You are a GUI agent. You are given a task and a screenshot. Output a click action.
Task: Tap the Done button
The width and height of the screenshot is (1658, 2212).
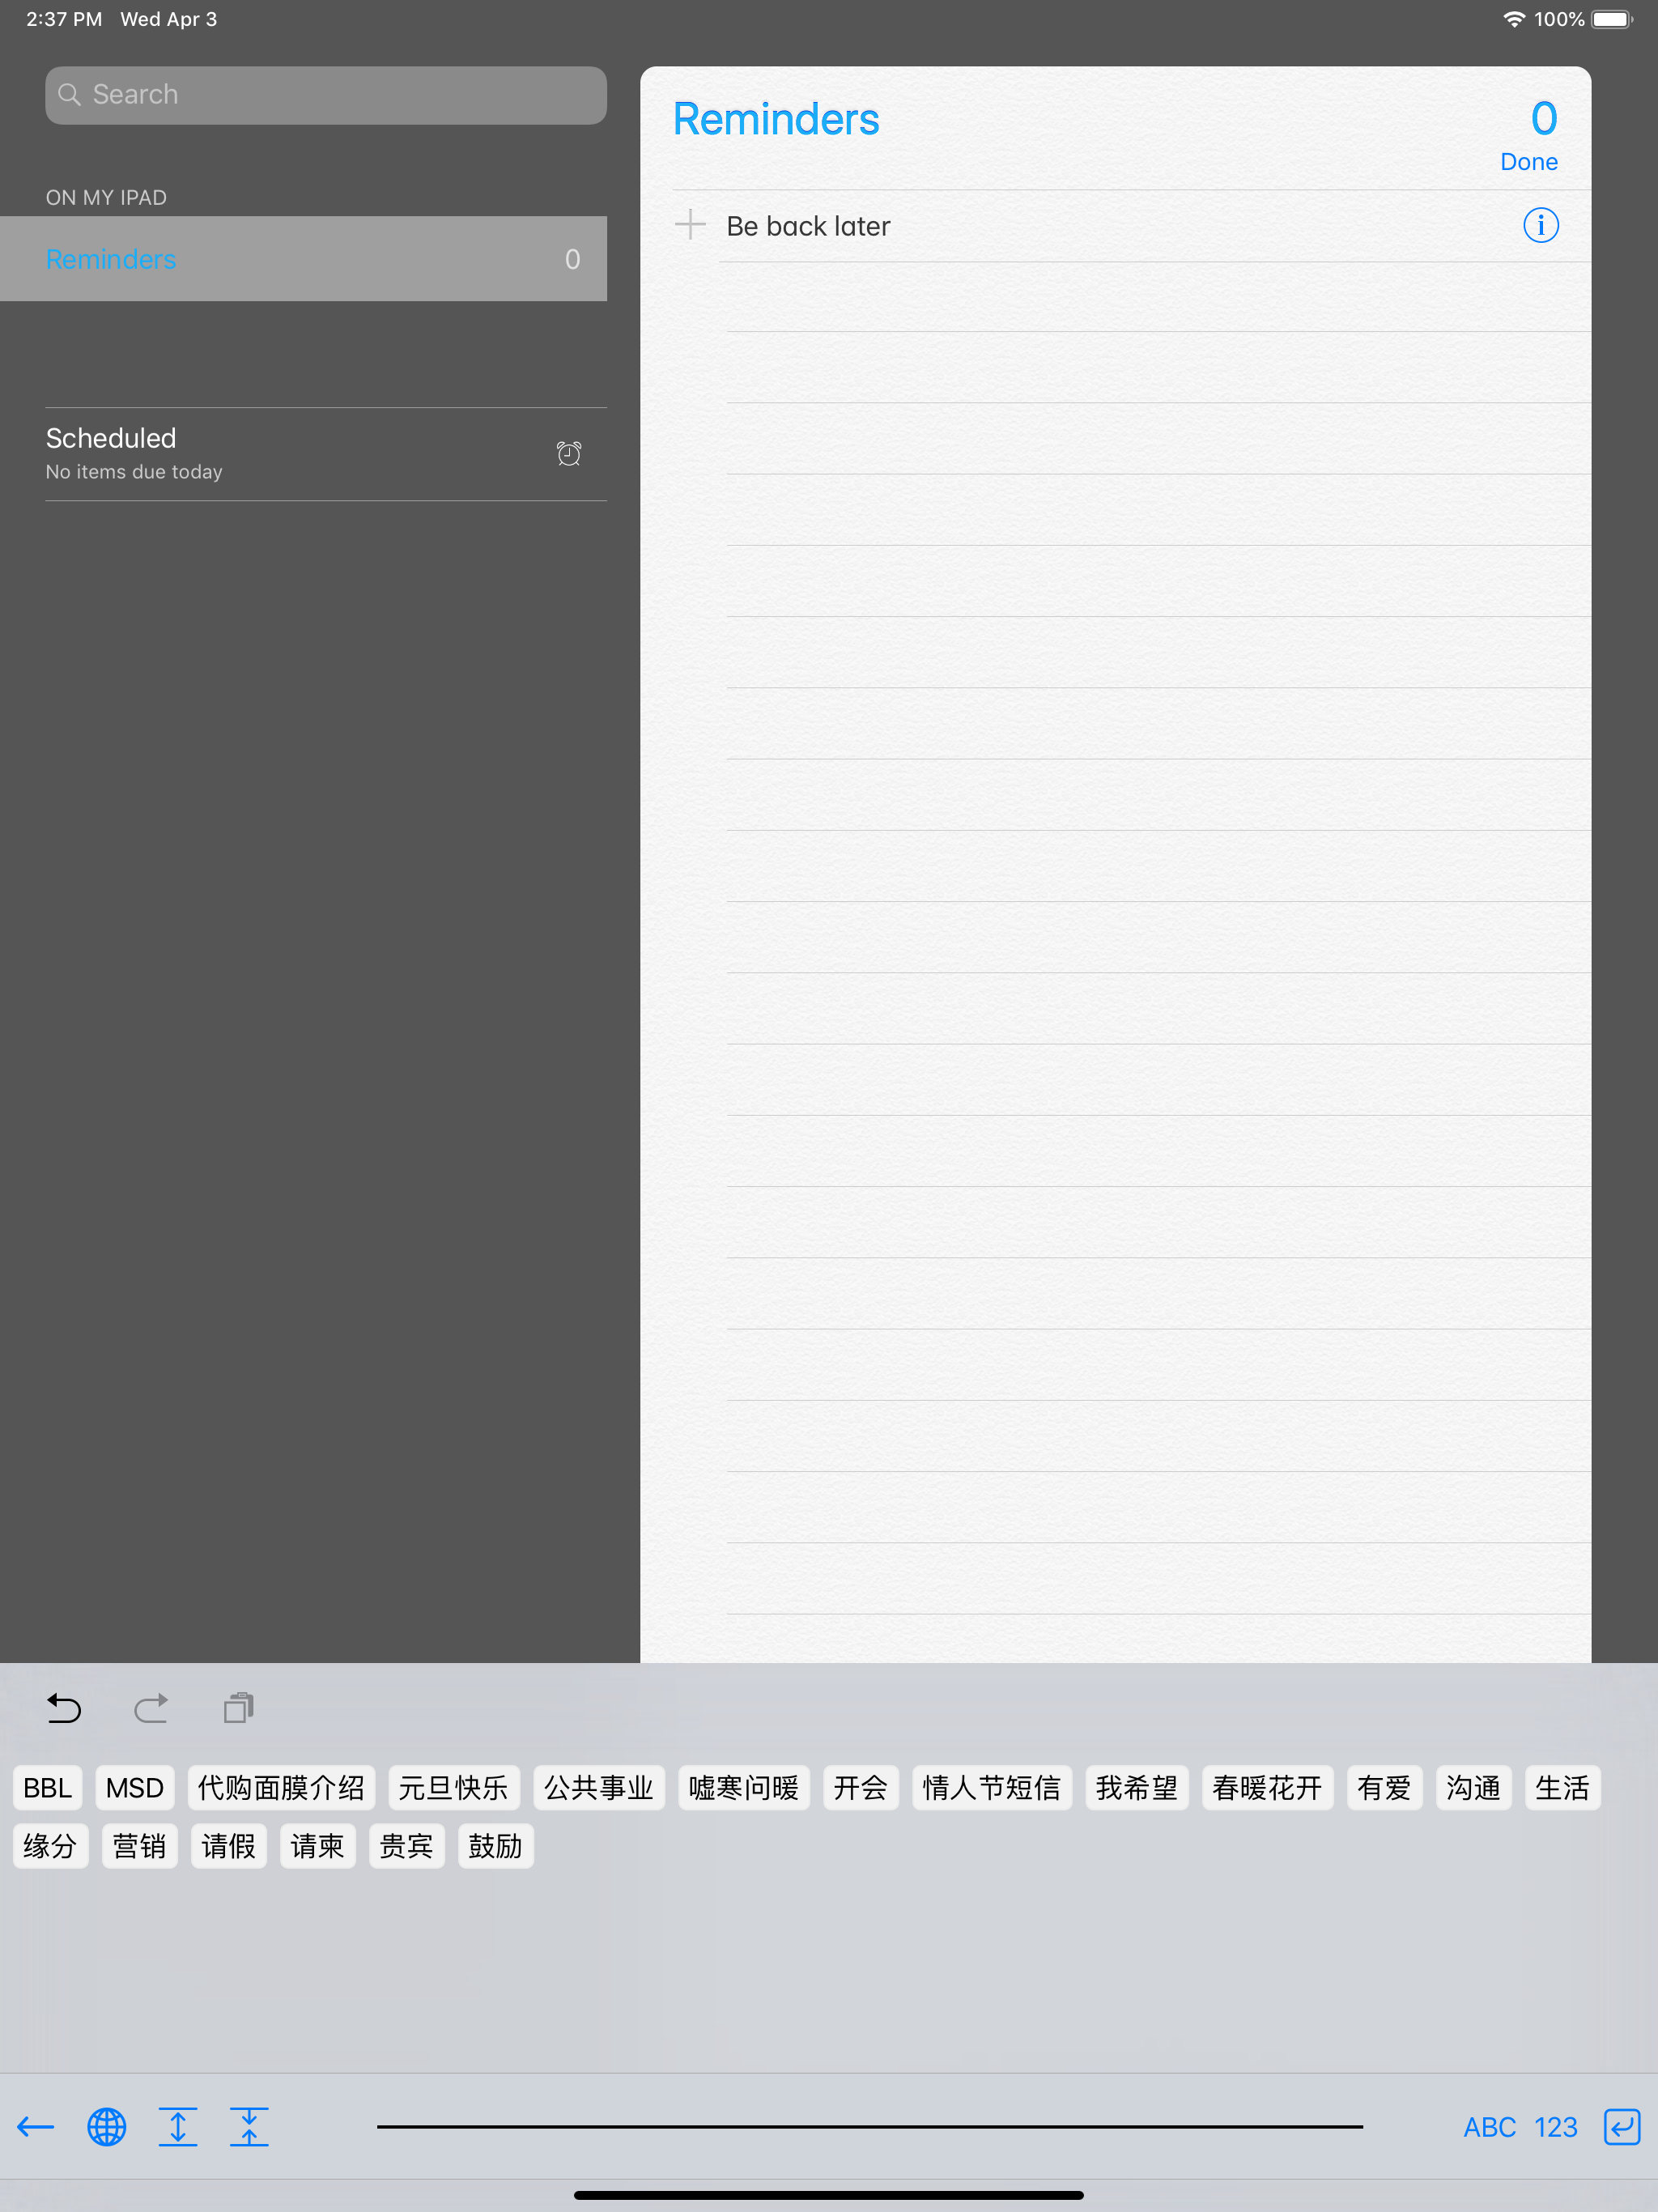coord(1528,162)
